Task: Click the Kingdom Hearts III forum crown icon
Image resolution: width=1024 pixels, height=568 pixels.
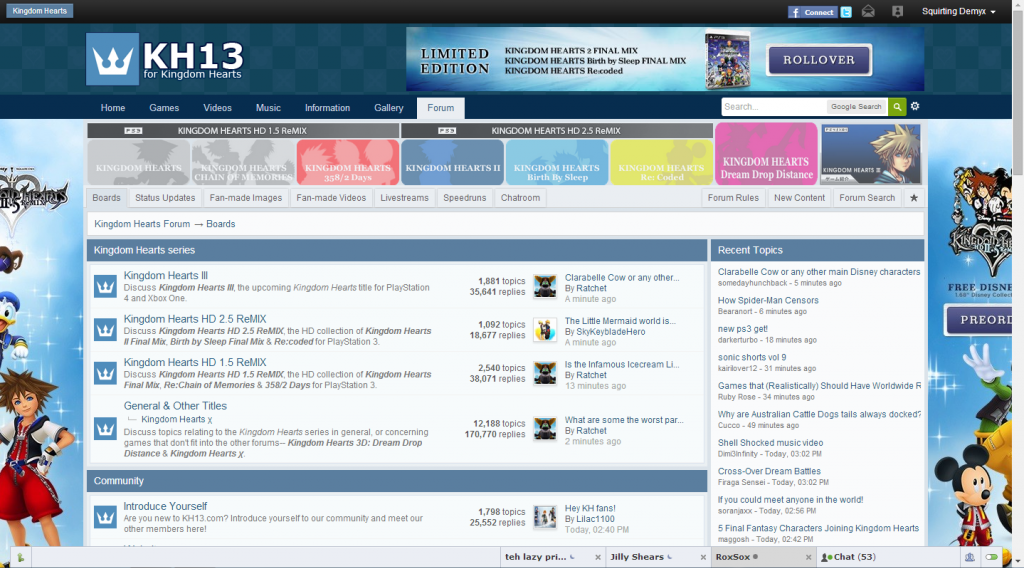Action: tap(106, 286)
